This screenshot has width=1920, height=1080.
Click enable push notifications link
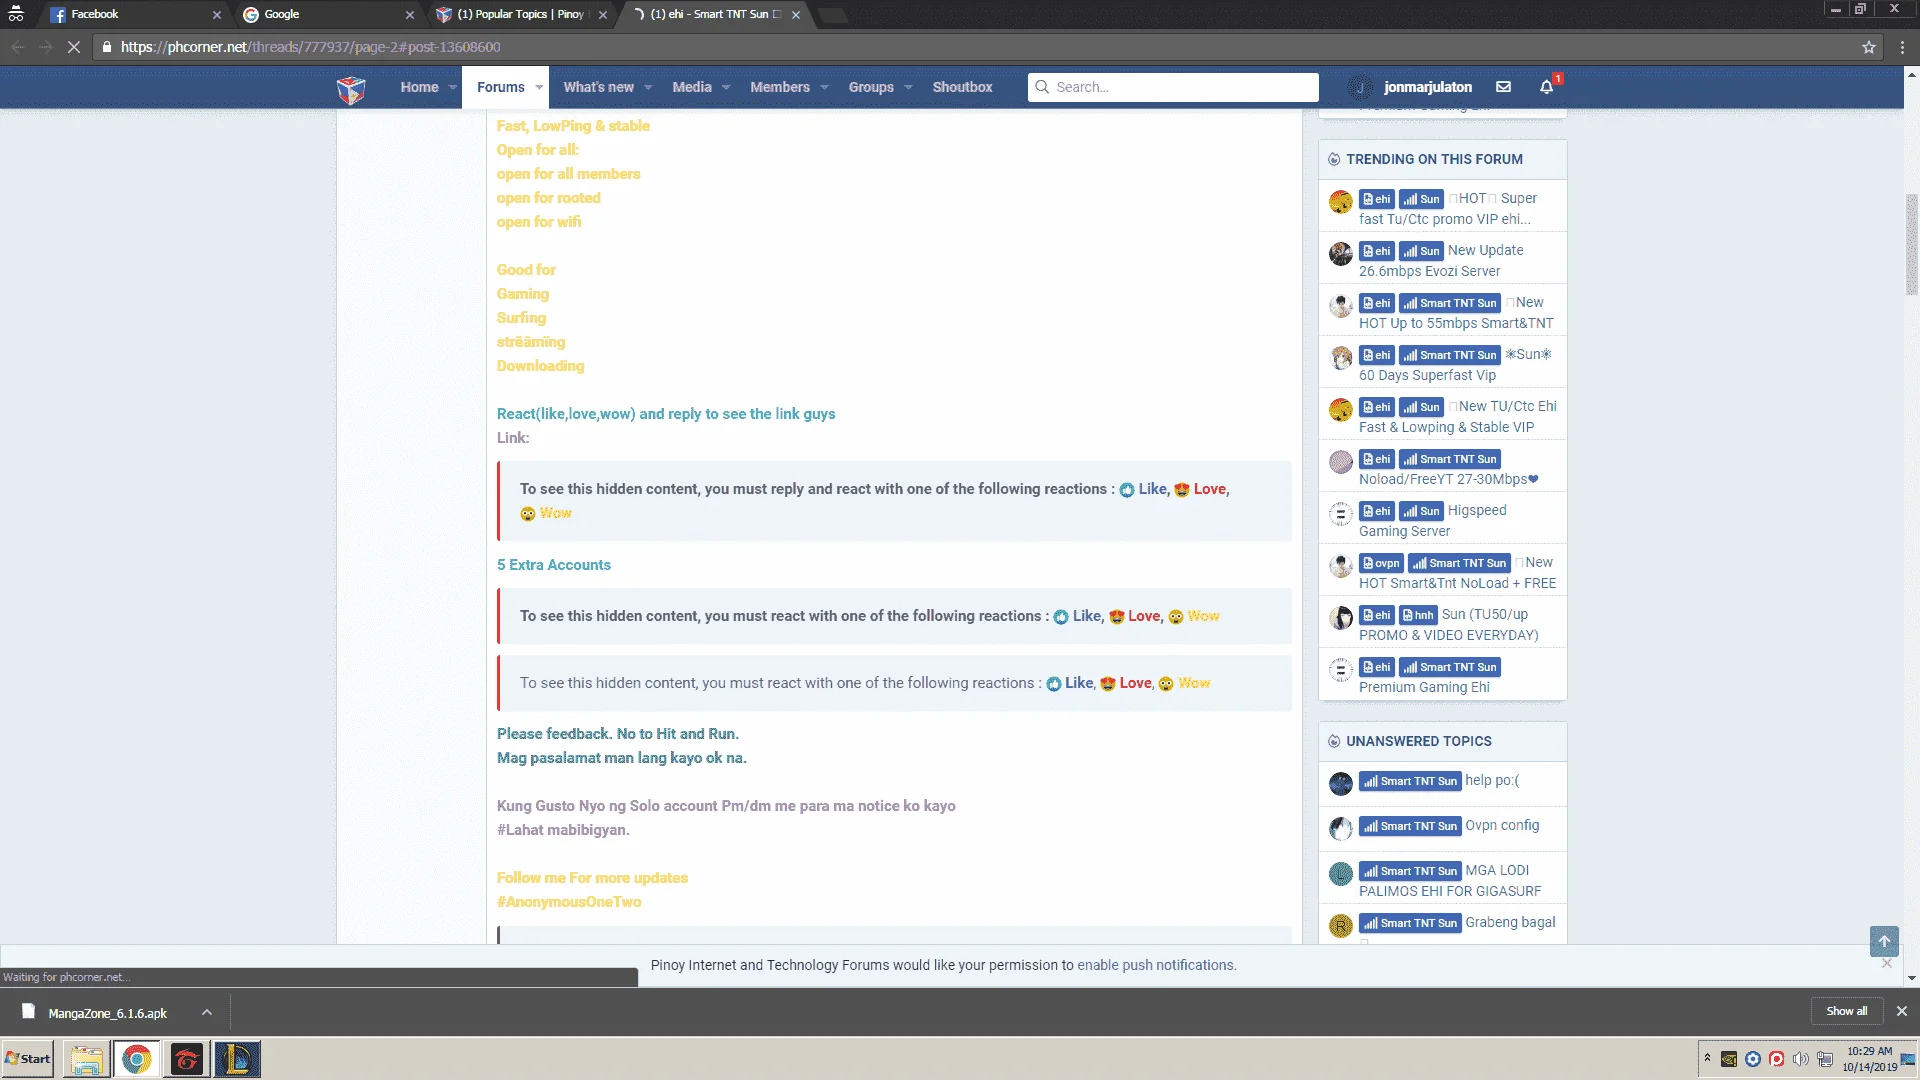[1156, 965]
